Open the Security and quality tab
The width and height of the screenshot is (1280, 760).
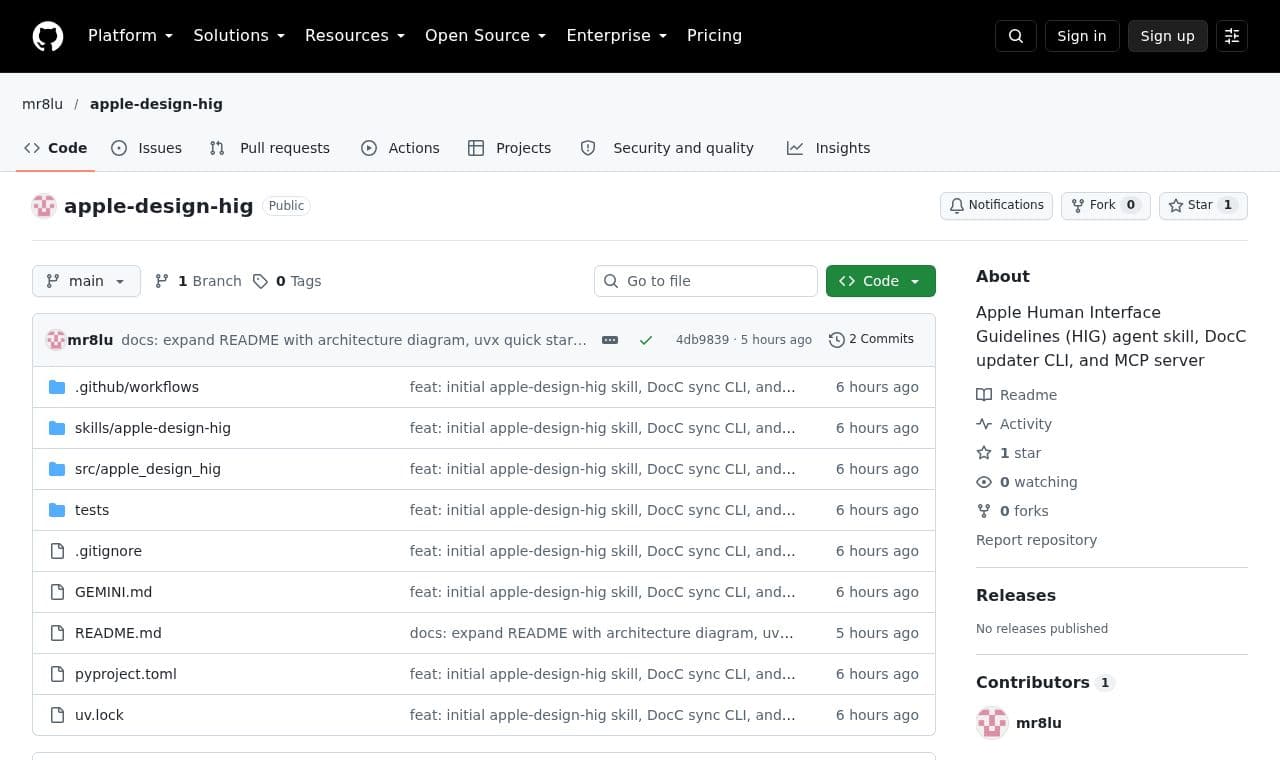click(x=667, y=148)
